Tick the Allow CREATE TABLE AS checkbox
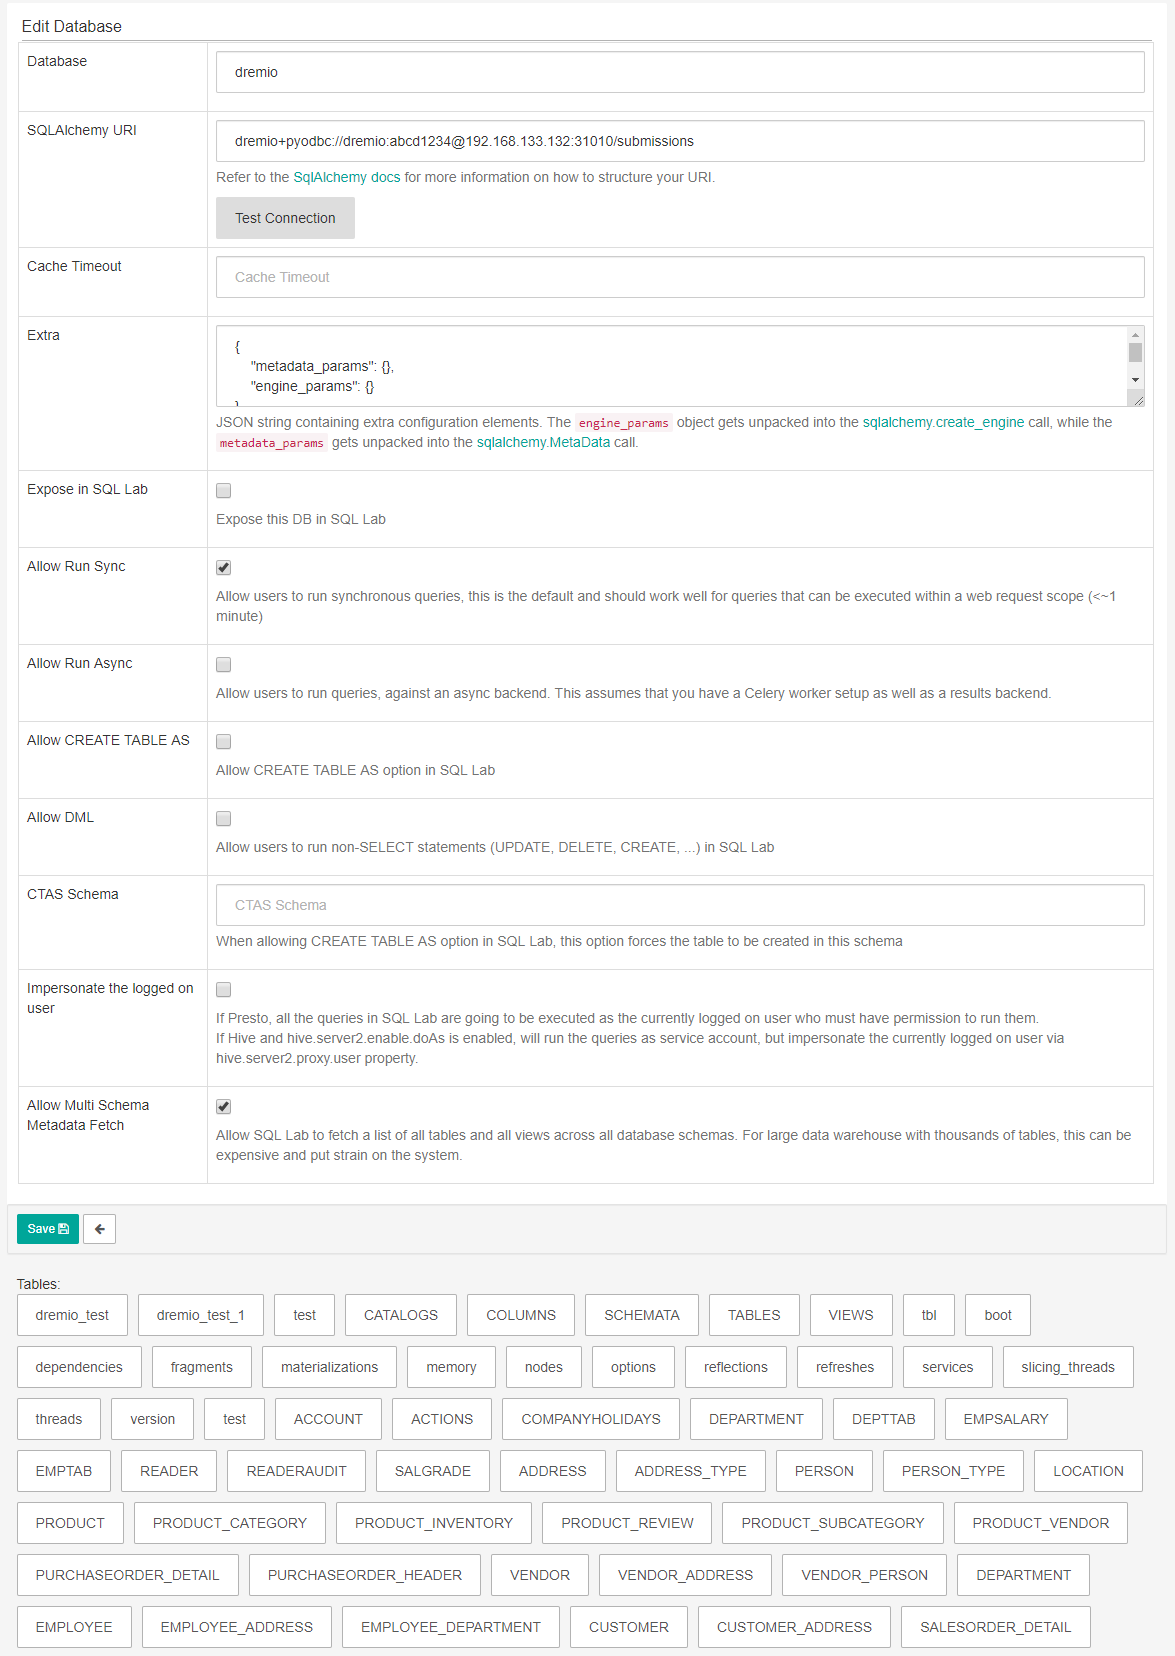 pyautogui.click(x=224, y=742)
